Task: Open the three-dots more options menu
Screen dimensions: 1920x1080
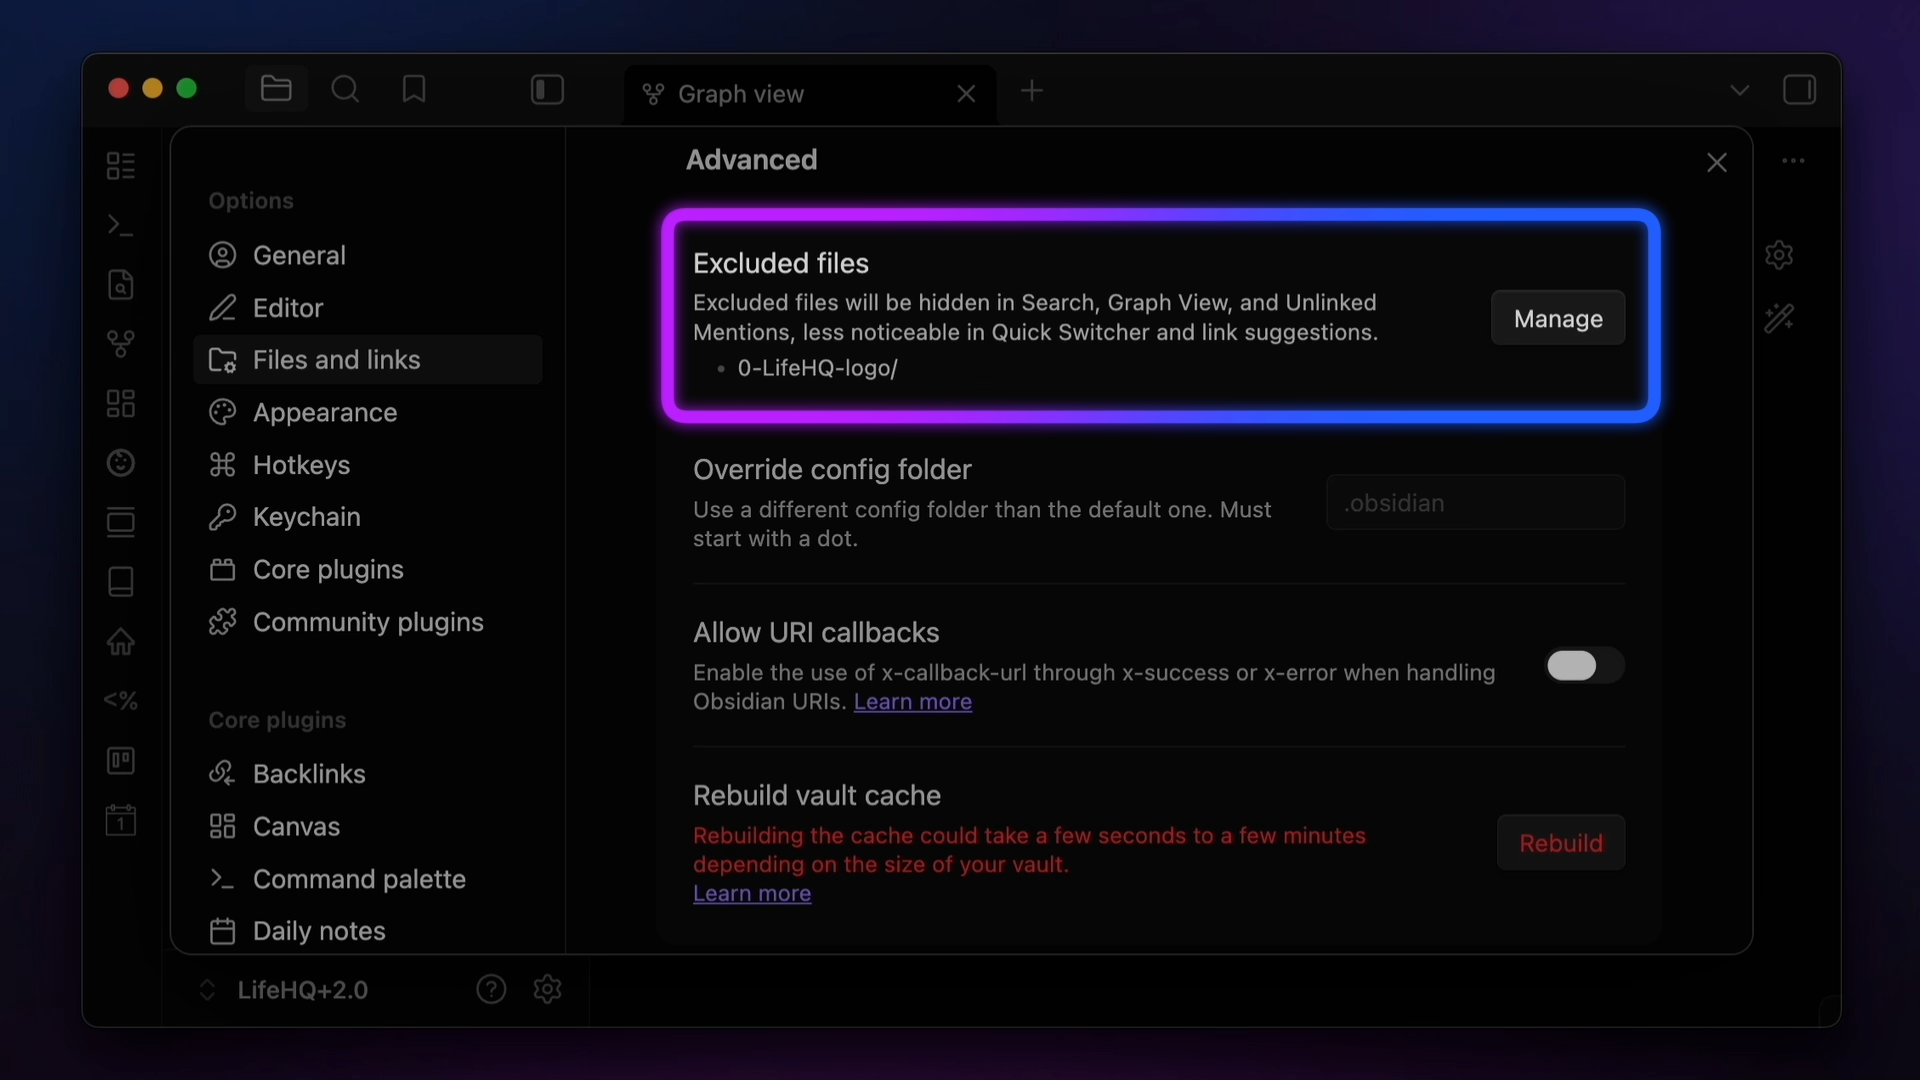Action: tap(1793, 161)
